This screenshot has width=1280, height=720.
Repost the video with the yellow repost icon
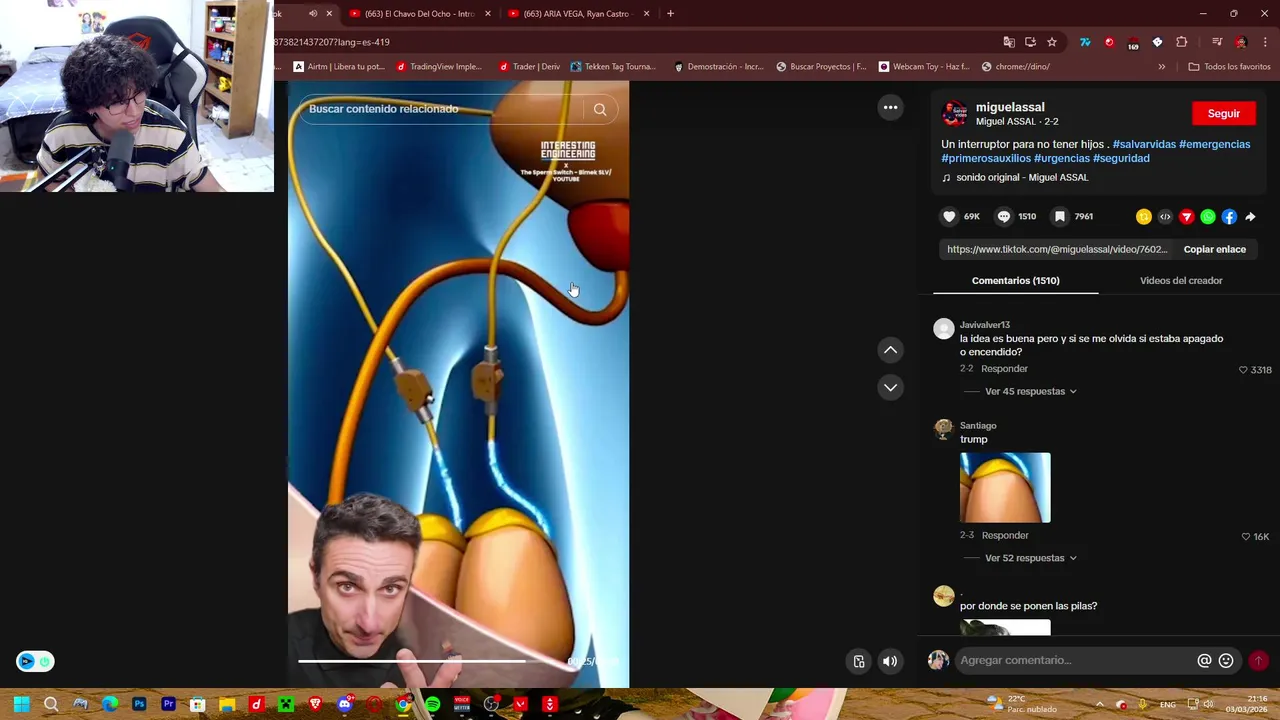(x=1144, y=216)
